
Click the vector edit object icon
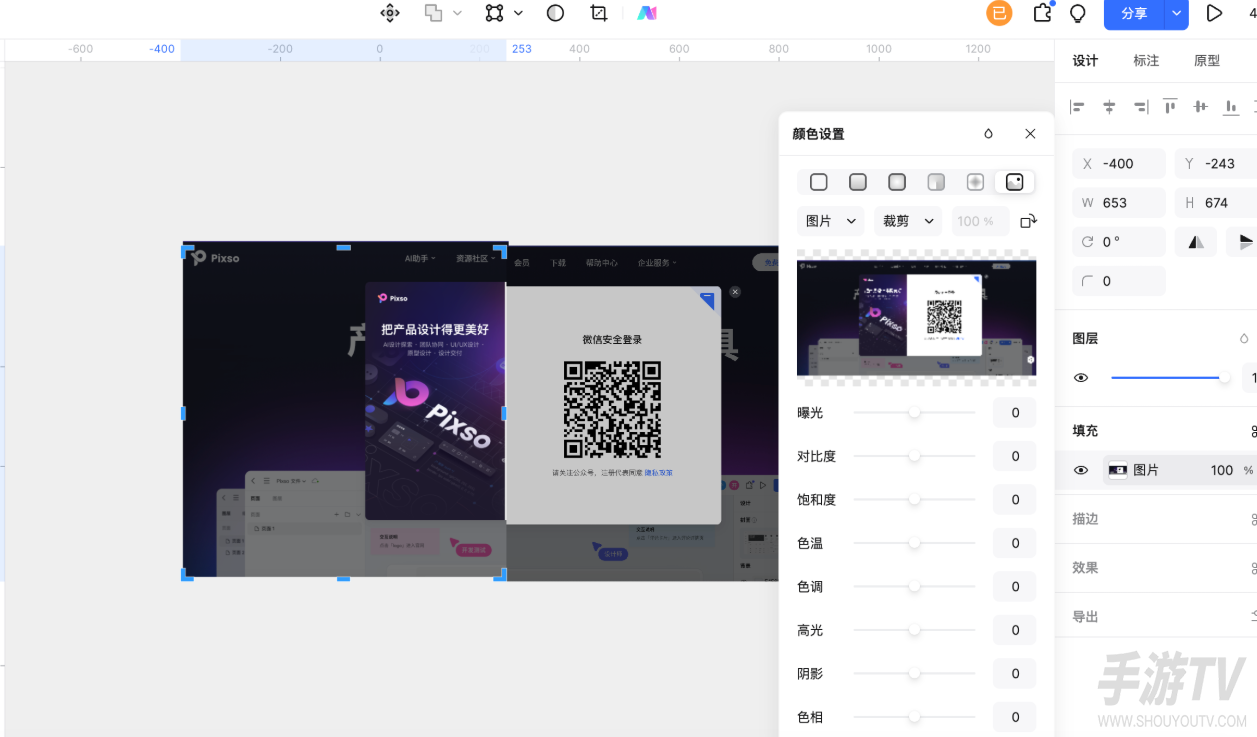pos(494,13)
